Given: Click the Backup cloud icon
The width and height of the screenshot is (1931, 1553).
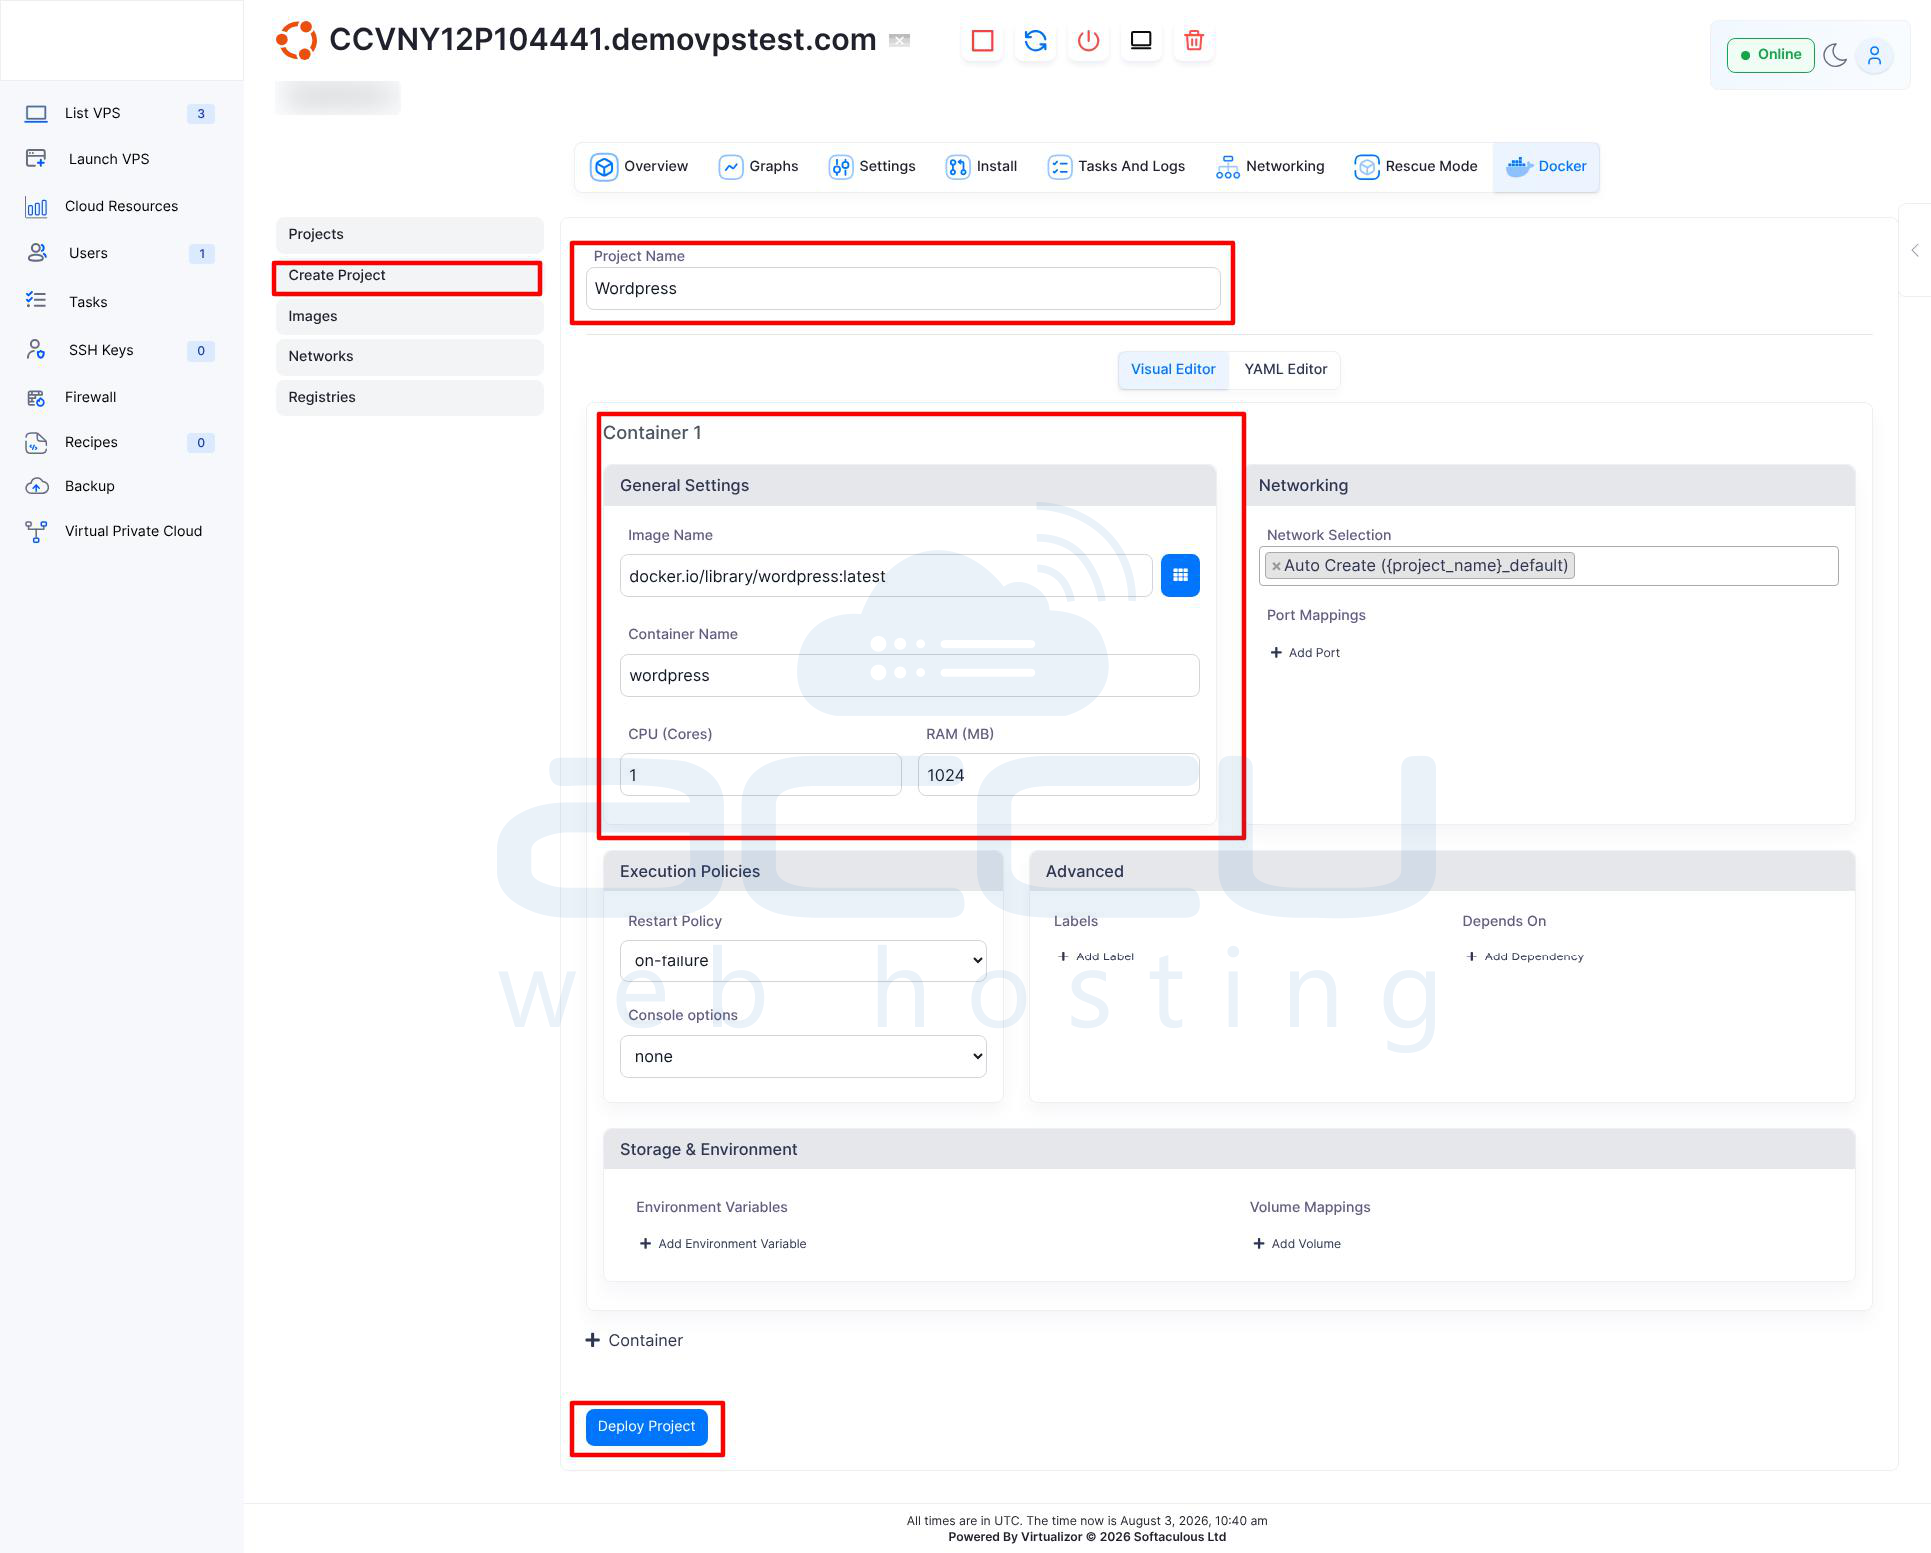Looking at the screenshot, I should [x=36, y=486].
